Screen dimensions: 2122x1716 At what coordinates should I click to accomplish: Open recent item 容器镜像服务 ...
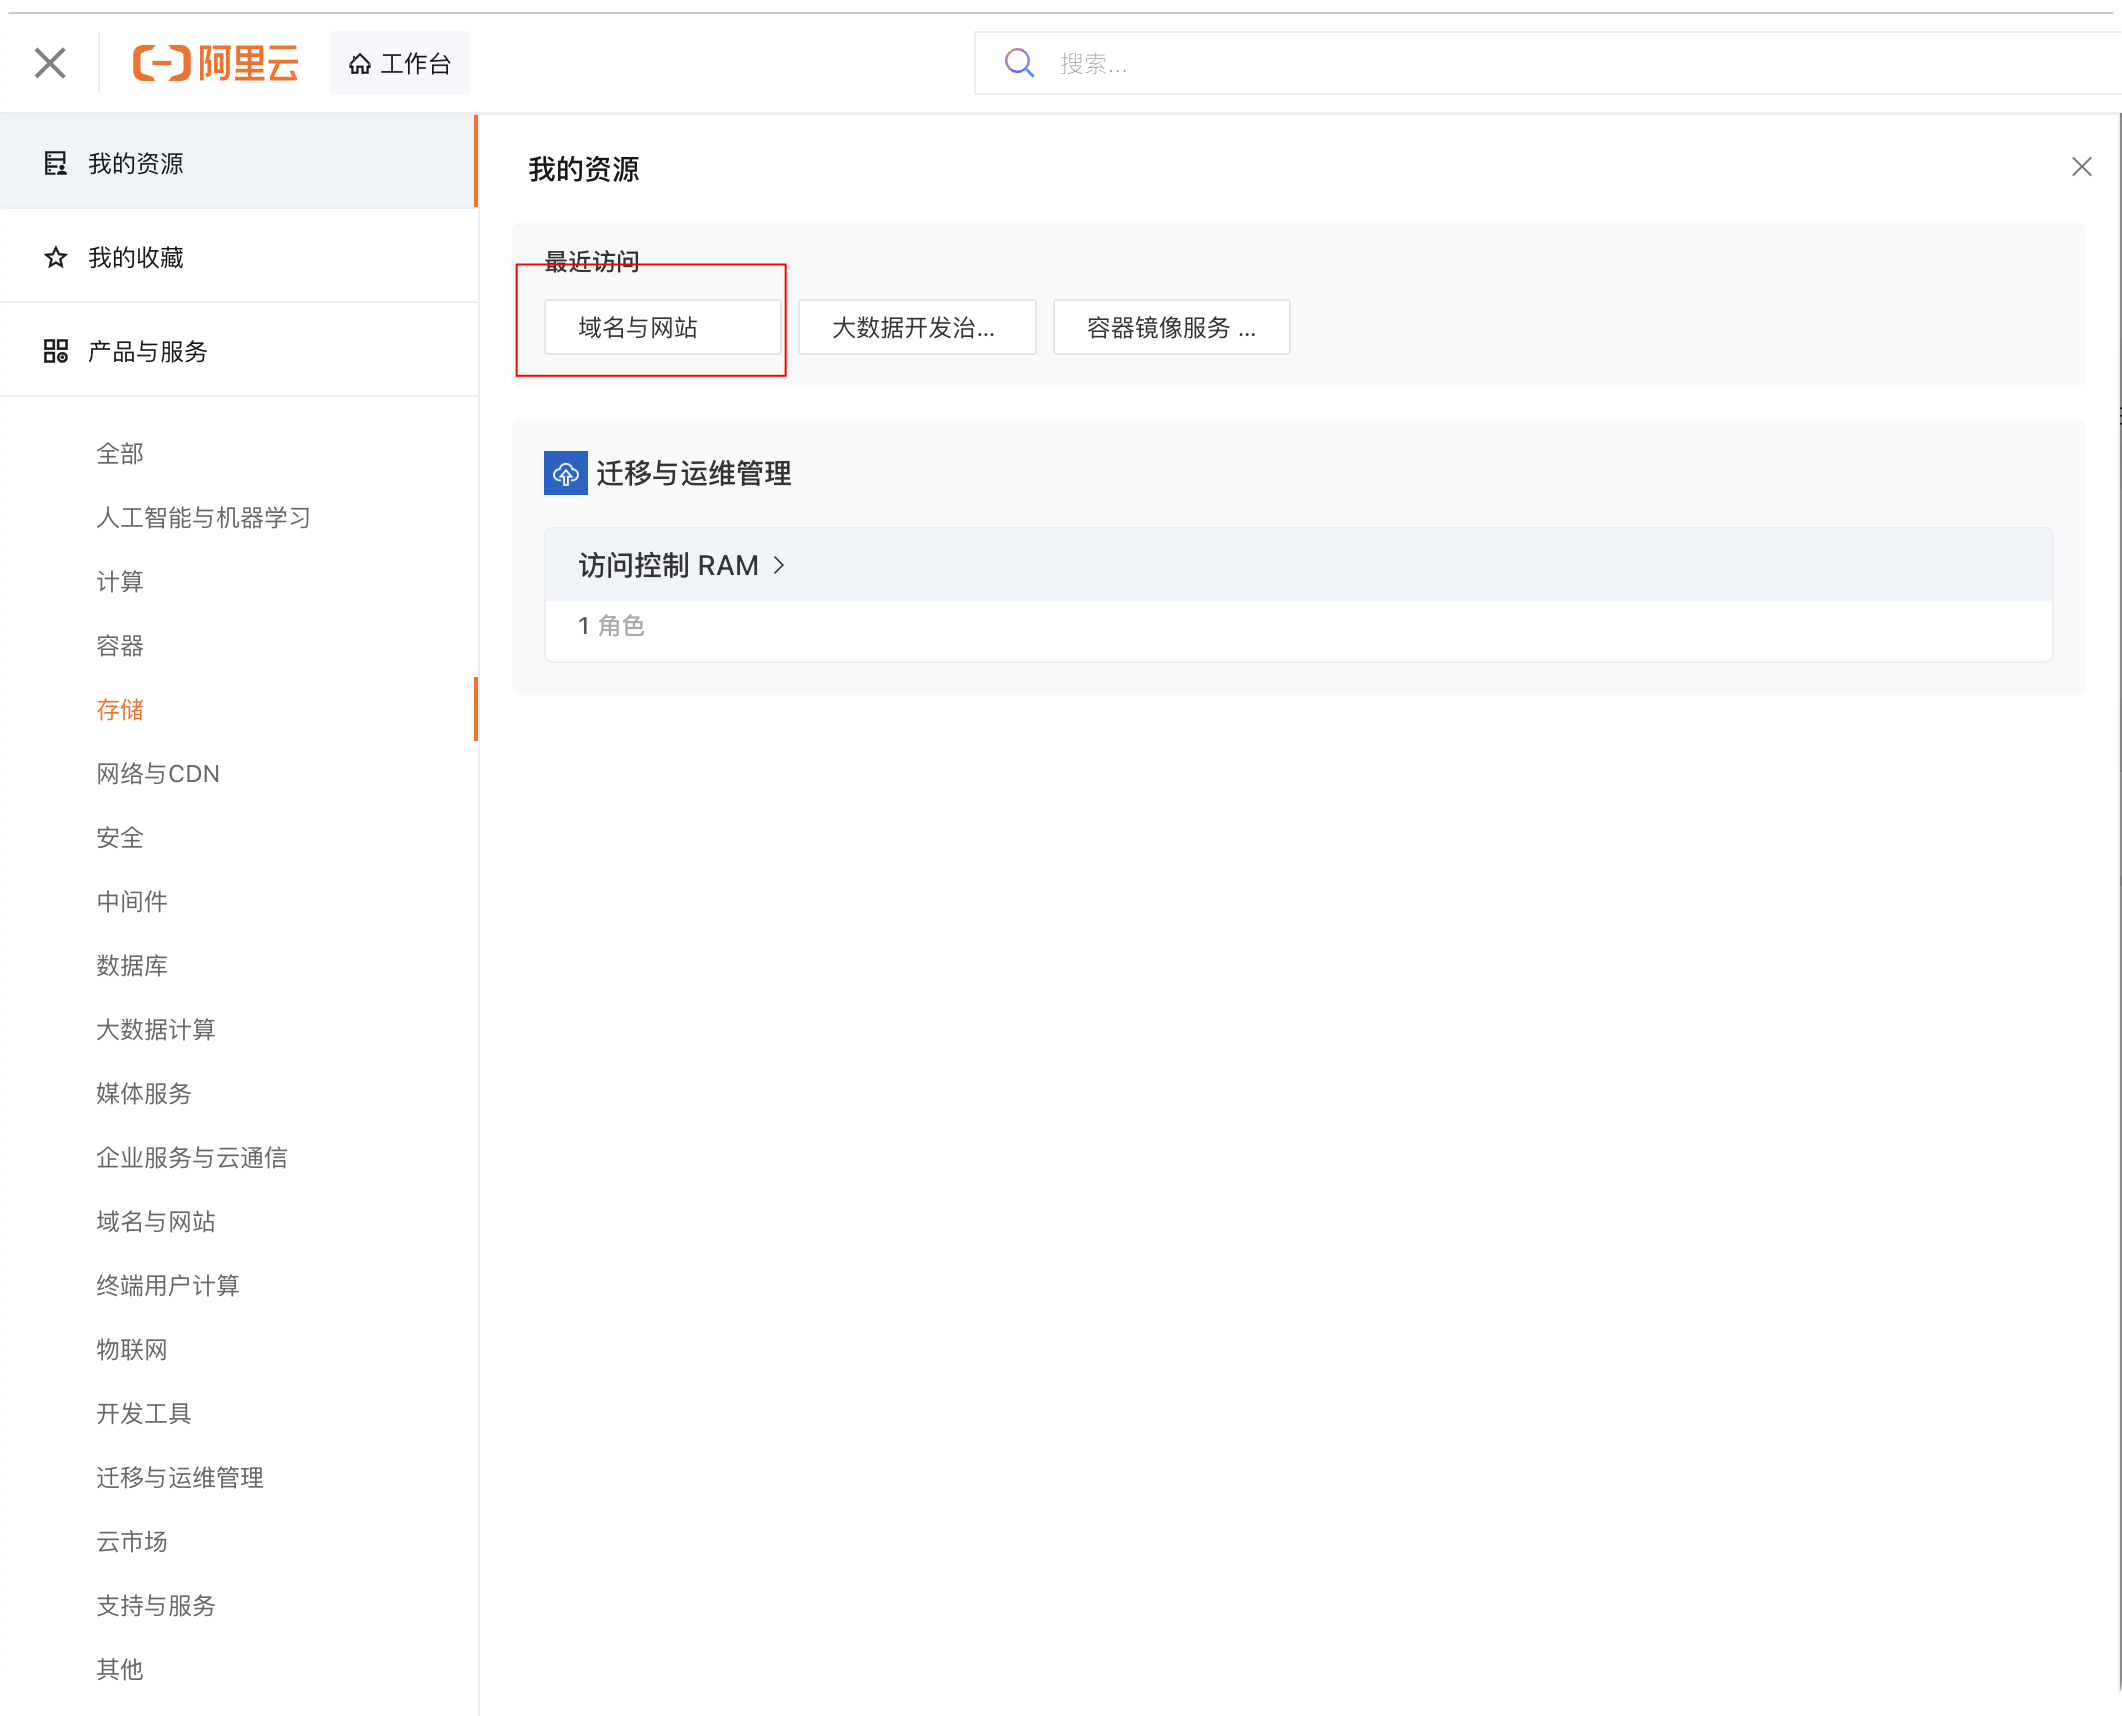1172,327
